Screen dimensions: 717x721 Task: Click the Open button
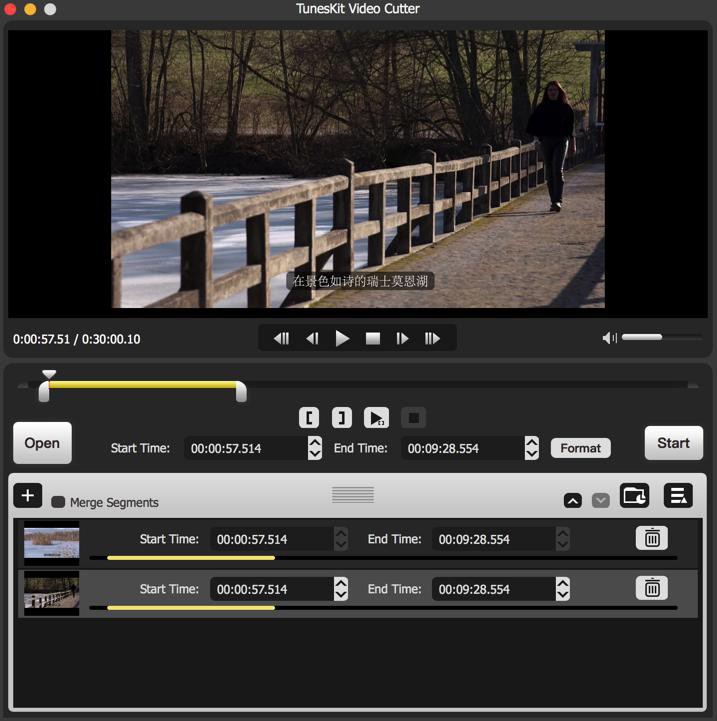(42, 443)
